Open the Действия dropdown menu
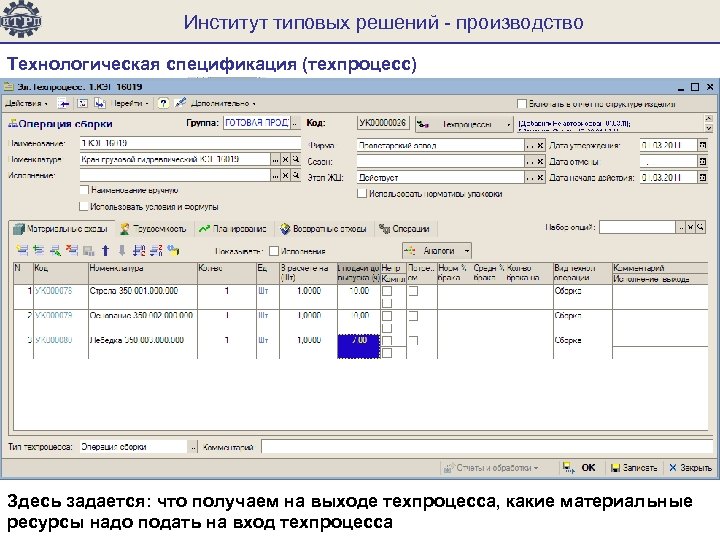The image size is (720, 540). [26, 103]
